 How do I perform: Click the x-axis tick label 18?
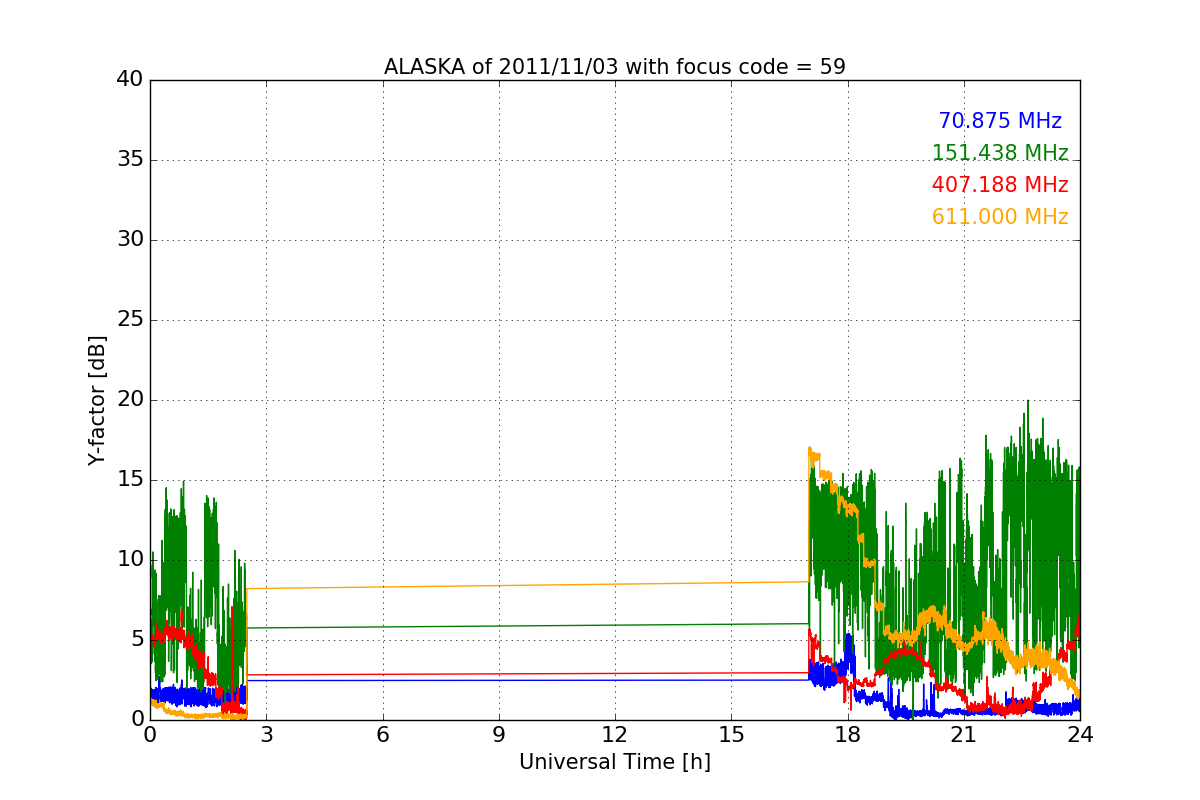[x=848, y=734]
